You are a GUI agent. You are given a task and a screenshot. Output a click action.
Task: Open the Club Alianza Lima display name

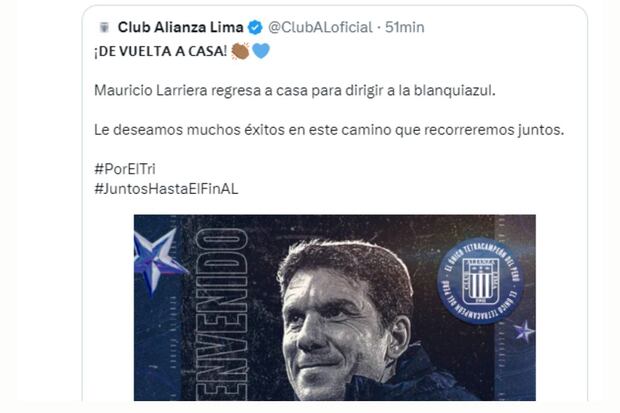click(x=180, y=27)
